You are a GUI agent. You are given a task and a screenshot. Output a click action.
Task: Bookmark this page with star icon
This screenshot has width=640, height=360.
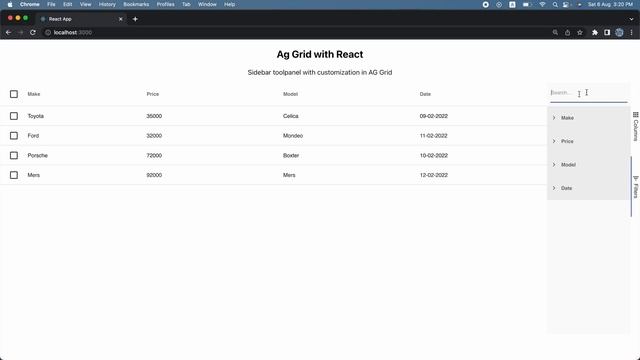click(x=580, y=32)
